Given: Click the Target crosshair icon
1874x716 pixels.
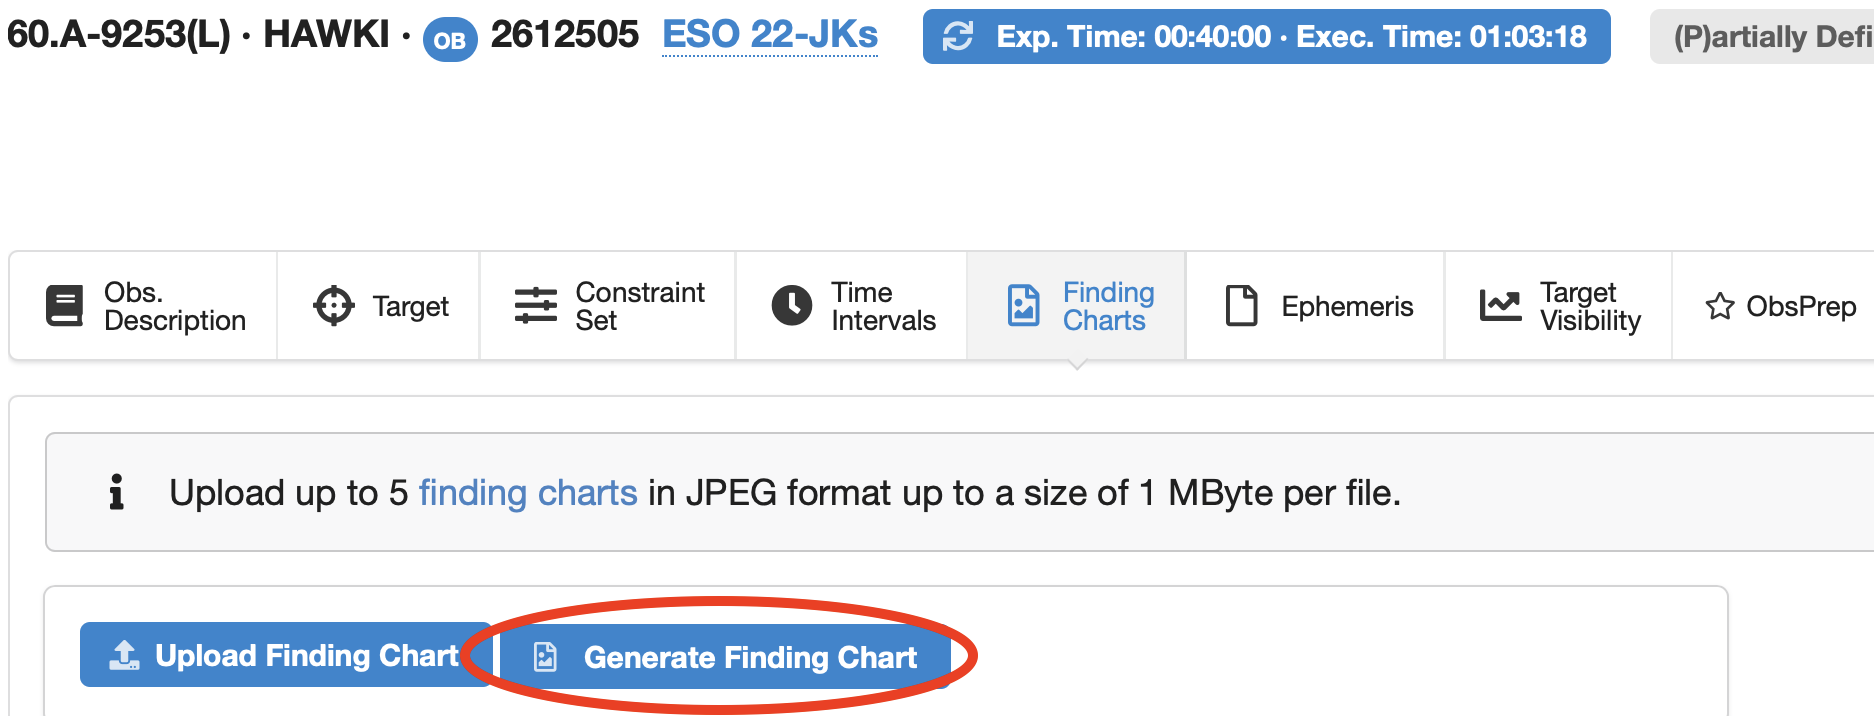Looking at the screenshot, I should click(333, 306).
